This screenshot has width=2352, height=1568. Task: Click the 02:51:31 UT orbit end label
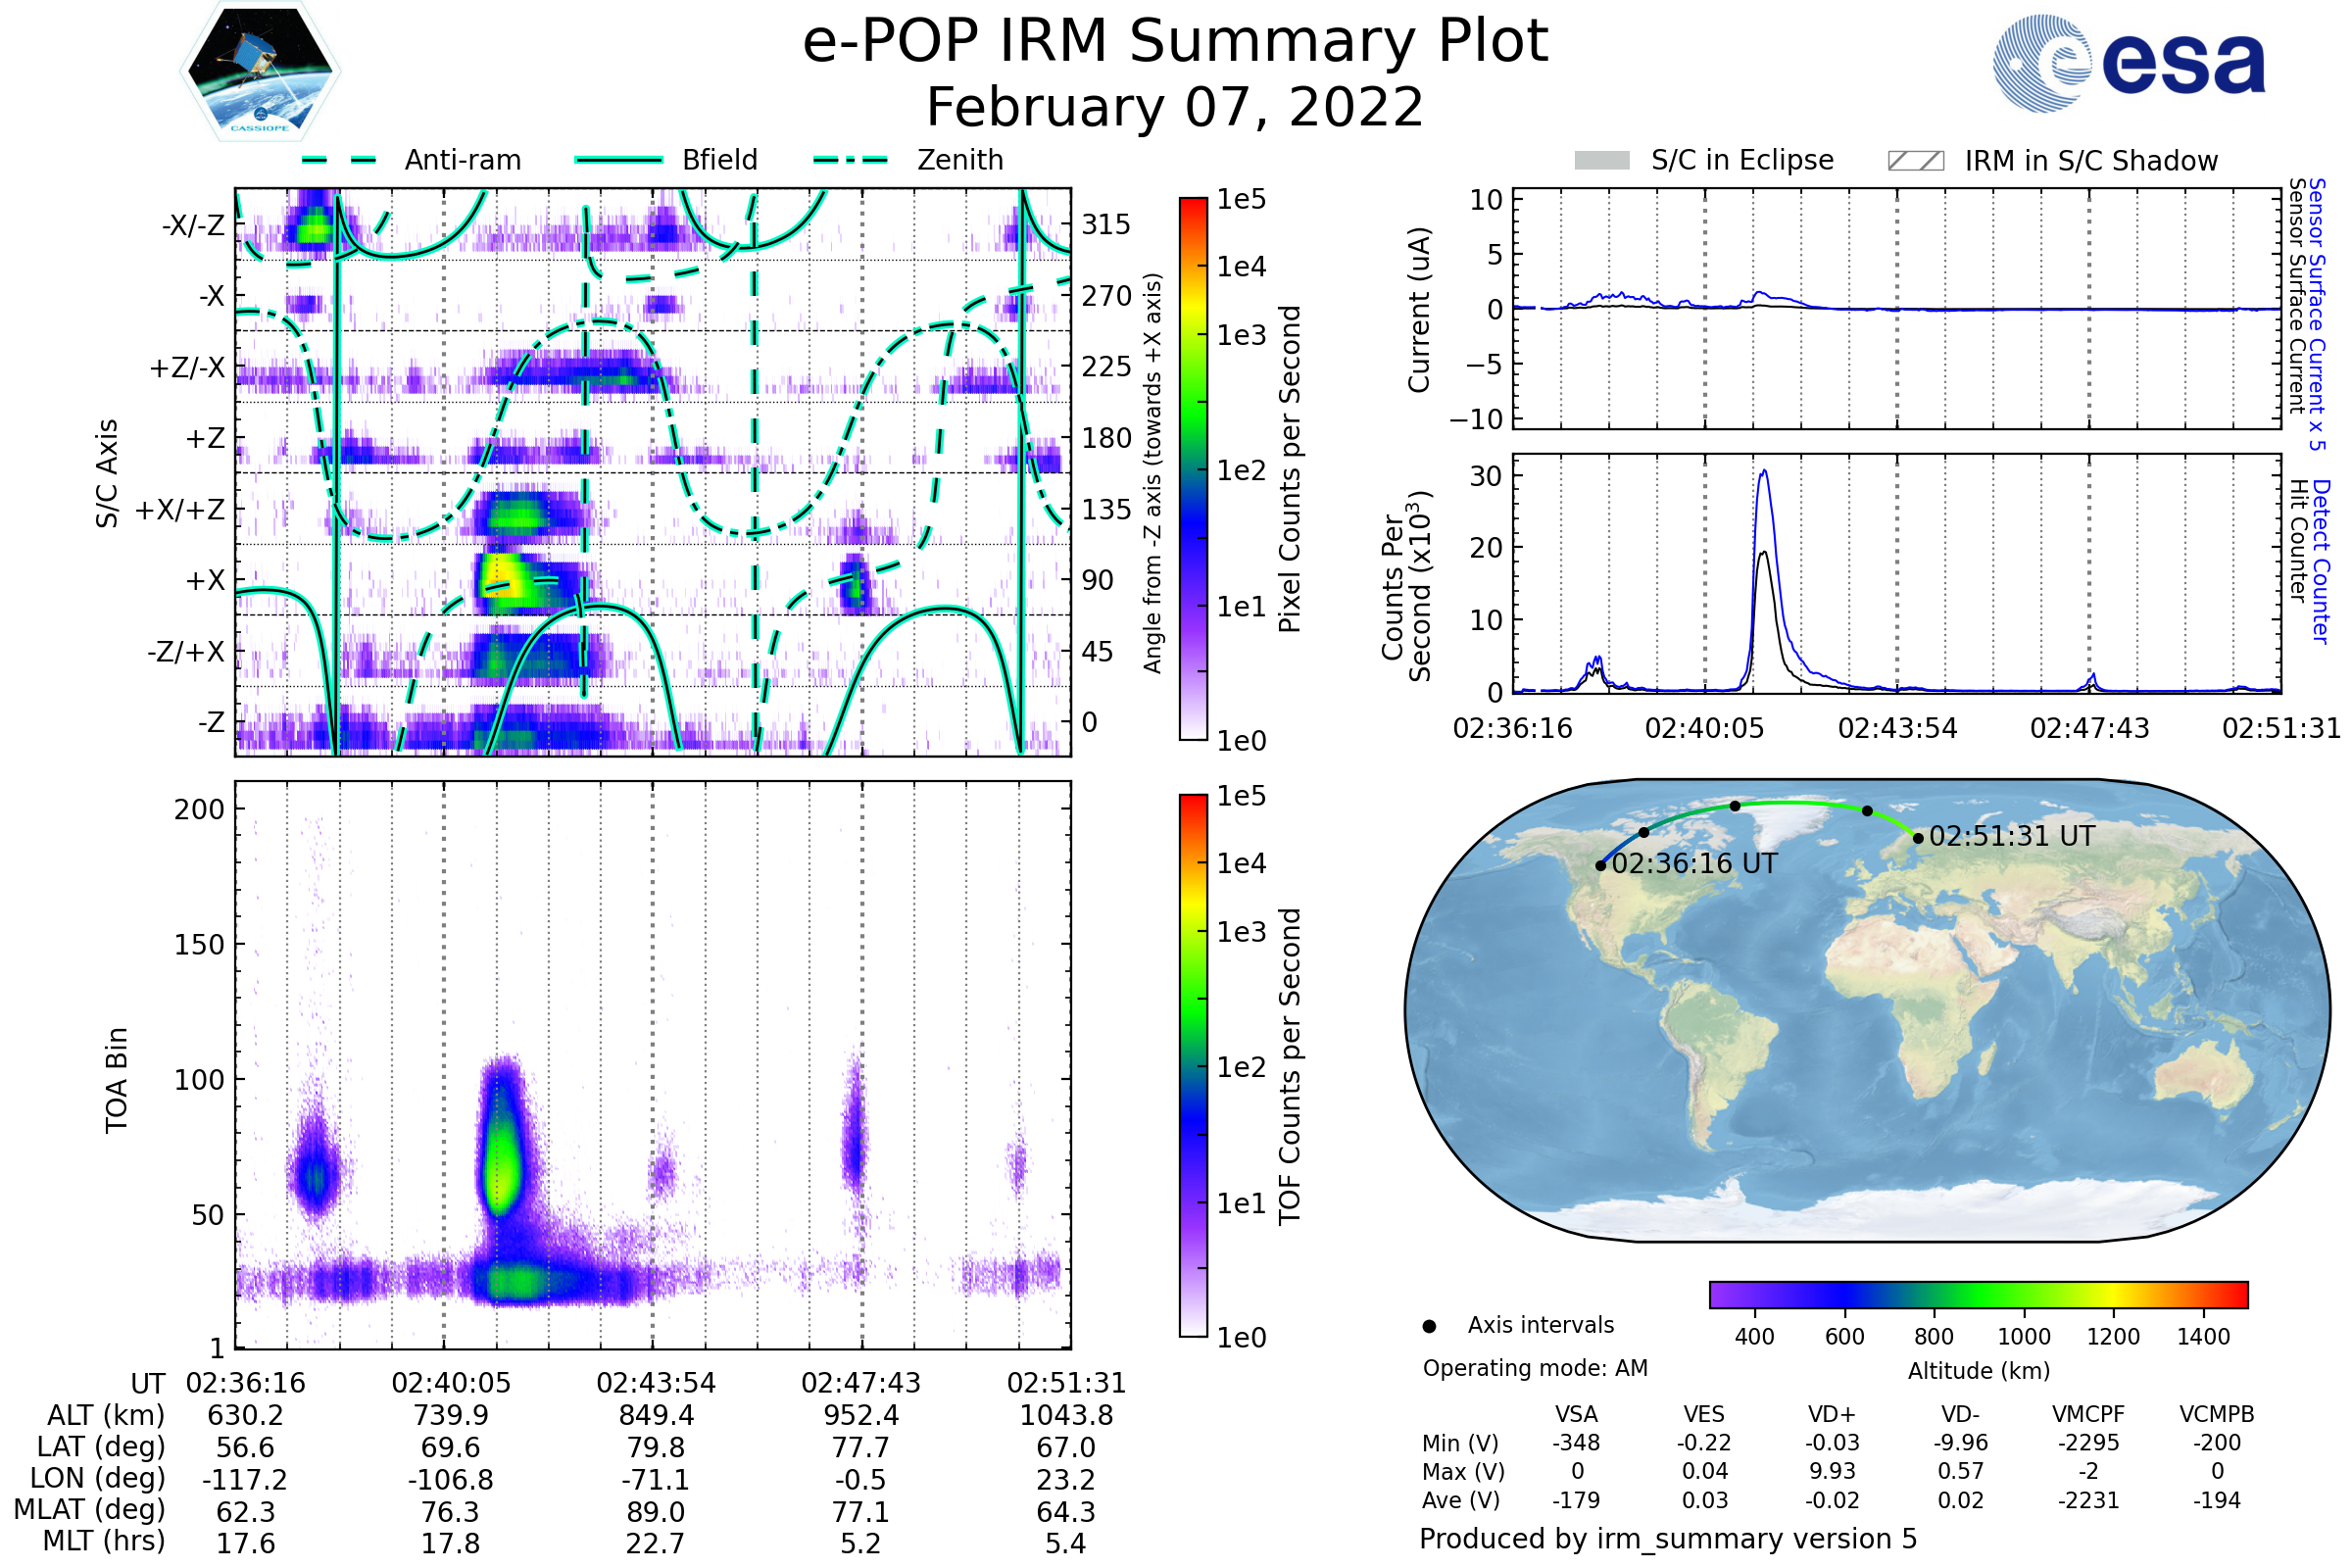click(2011, 836)
